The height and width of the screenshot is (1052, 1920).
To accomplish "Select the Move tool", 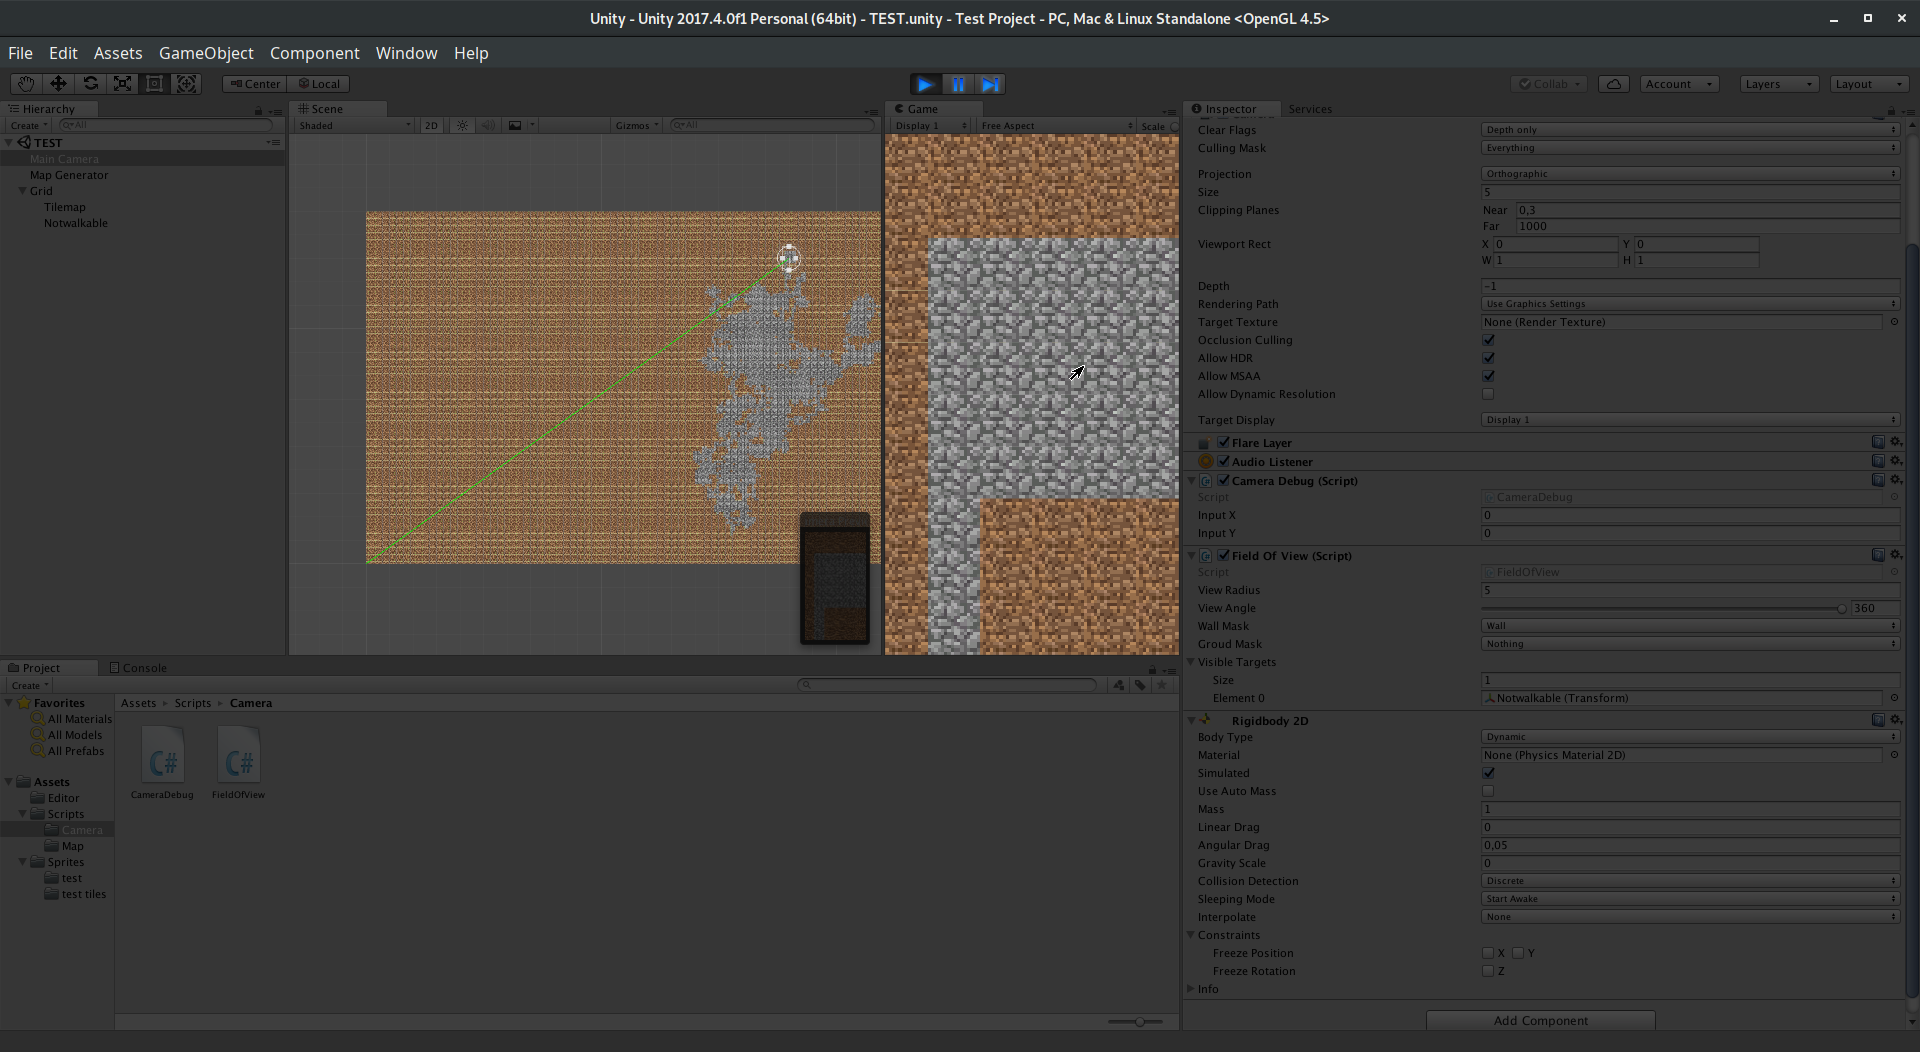I will click(x=58, y=84).
